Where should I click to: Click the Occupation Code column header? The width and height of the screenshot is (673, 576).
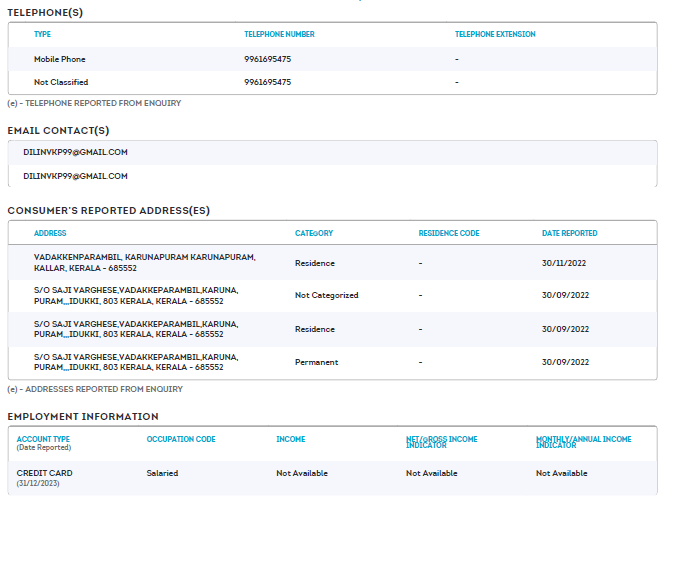(x=181, y=439)
